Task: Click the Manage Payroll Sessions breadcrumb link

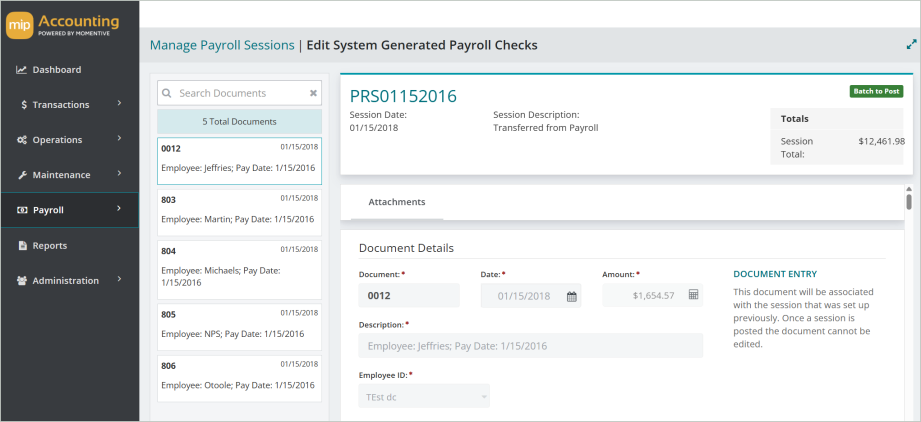Action: pos(222,45)
